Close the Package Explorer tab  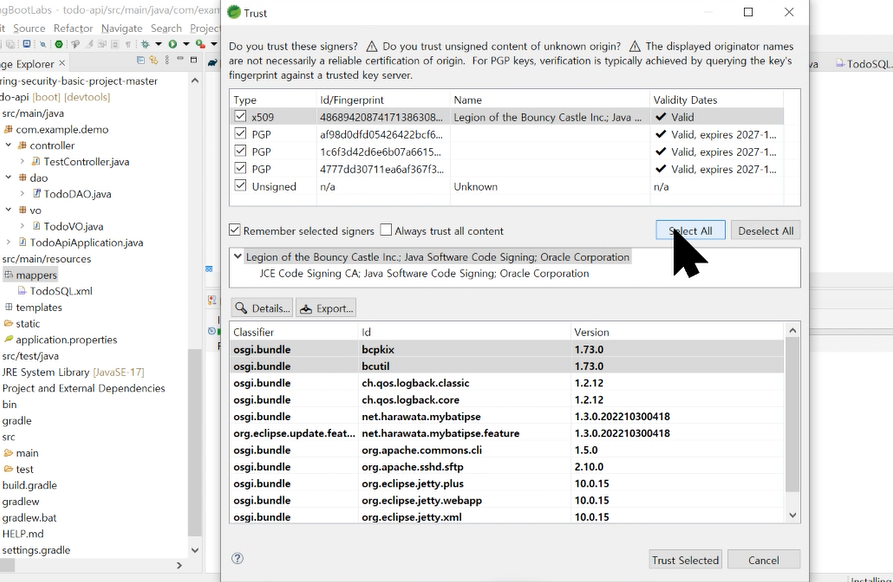pyautogui.click(x=62, y=63)
